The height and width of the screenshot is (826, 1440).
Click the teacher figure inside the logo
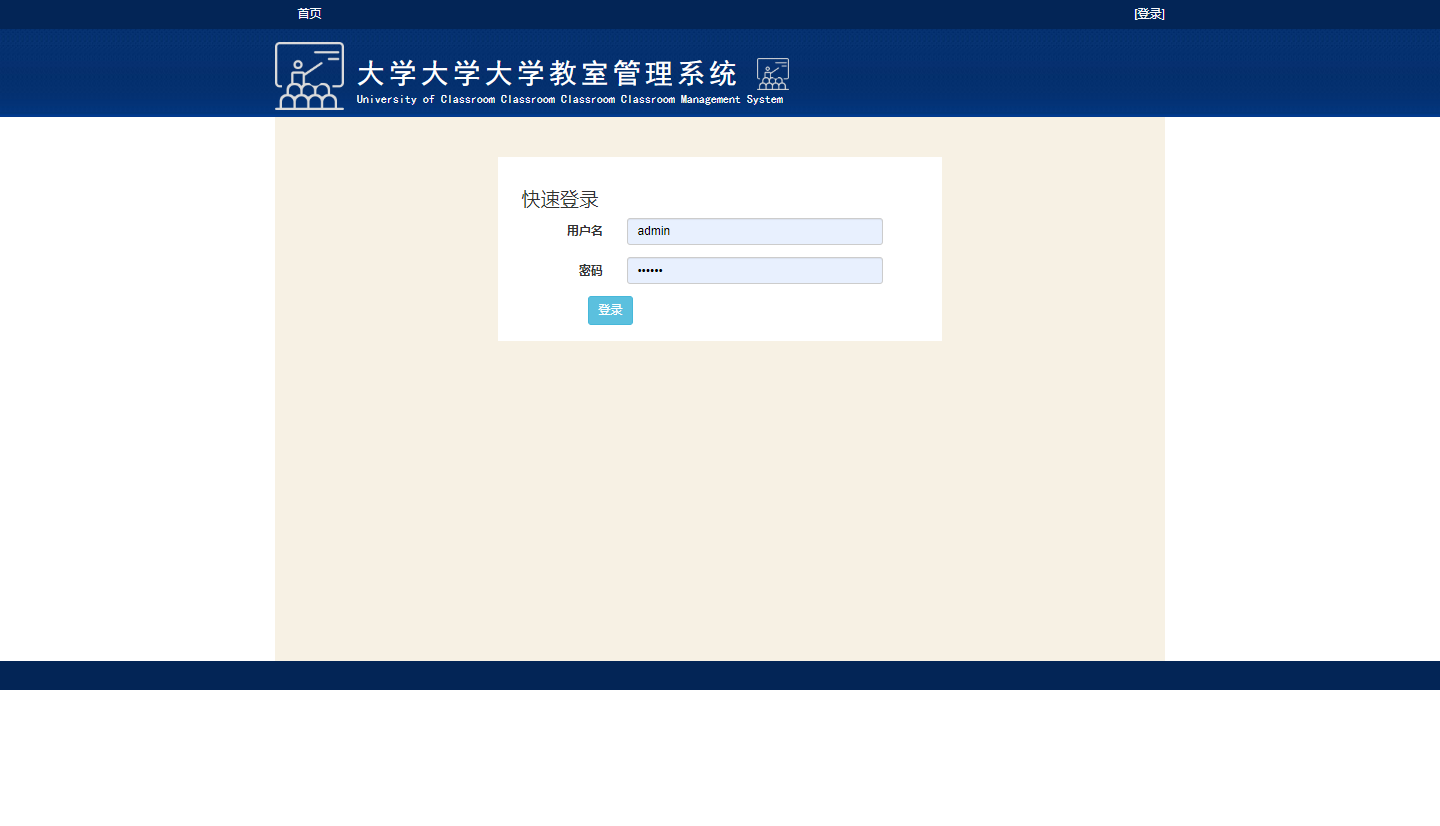click(x=300, y=68)
